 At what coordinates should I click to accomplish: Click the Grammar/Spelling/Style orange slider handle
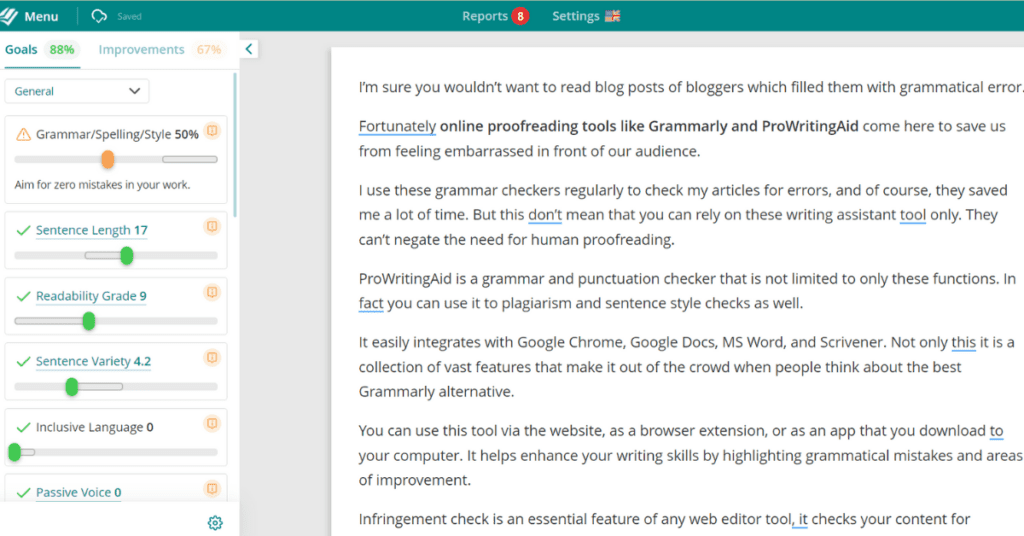[x=108, y=159]
